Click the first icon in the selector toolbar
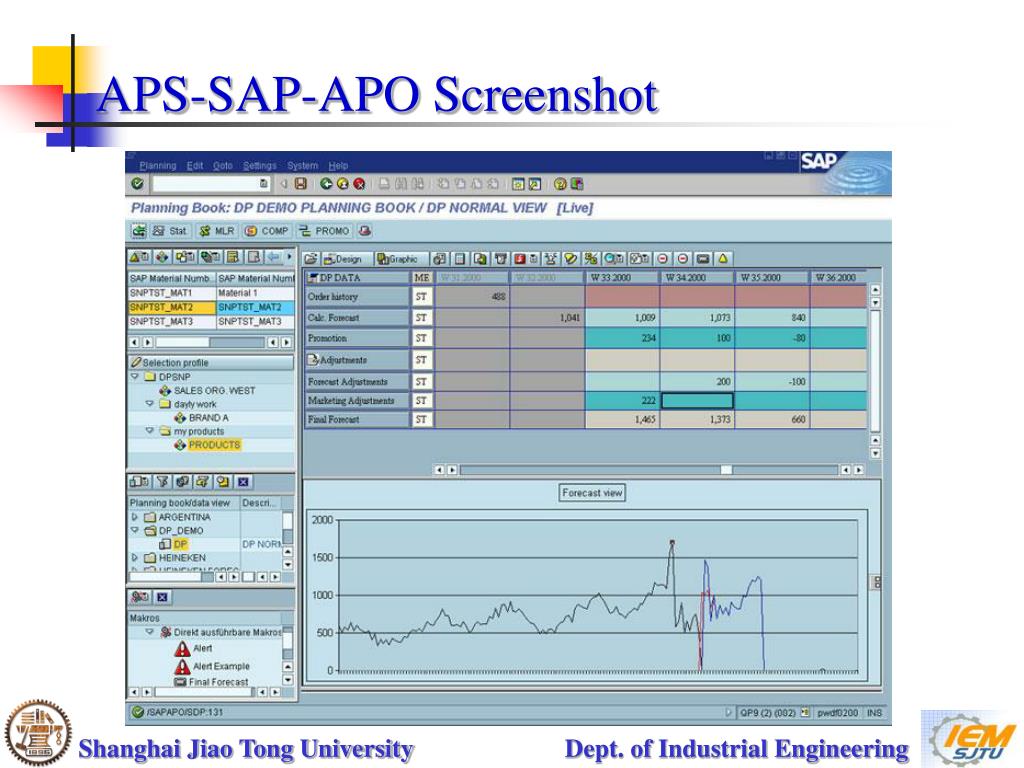 click(138, 257)
